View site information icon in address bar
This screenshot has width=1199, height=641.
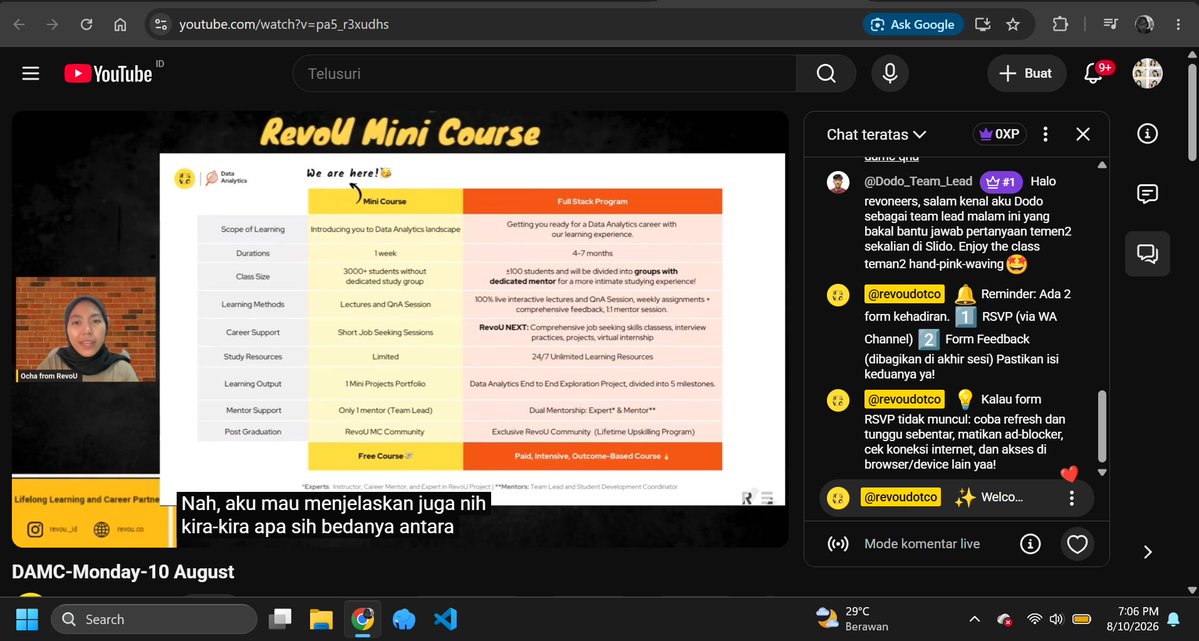(161, 24)
